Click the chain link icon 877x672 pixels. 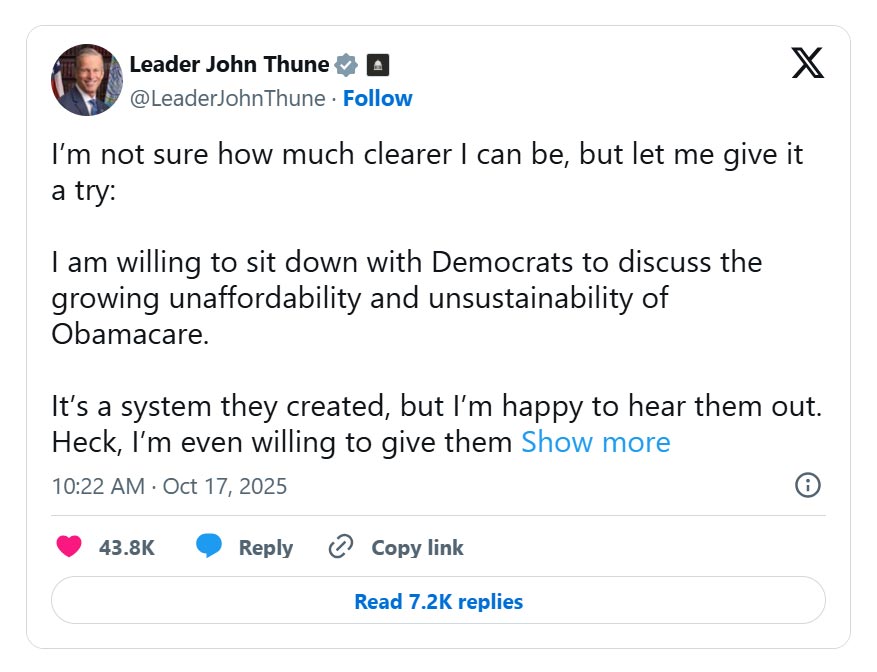(342, 547)
